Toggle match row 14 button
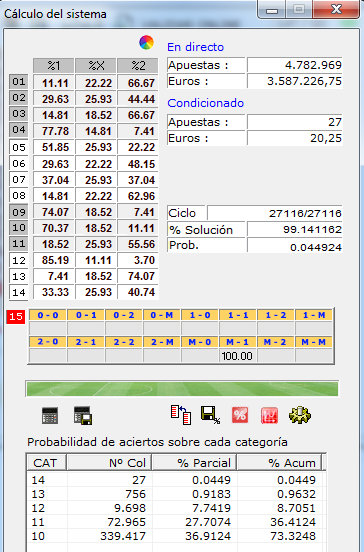This screenshot has width=364, height=552. 19,292
